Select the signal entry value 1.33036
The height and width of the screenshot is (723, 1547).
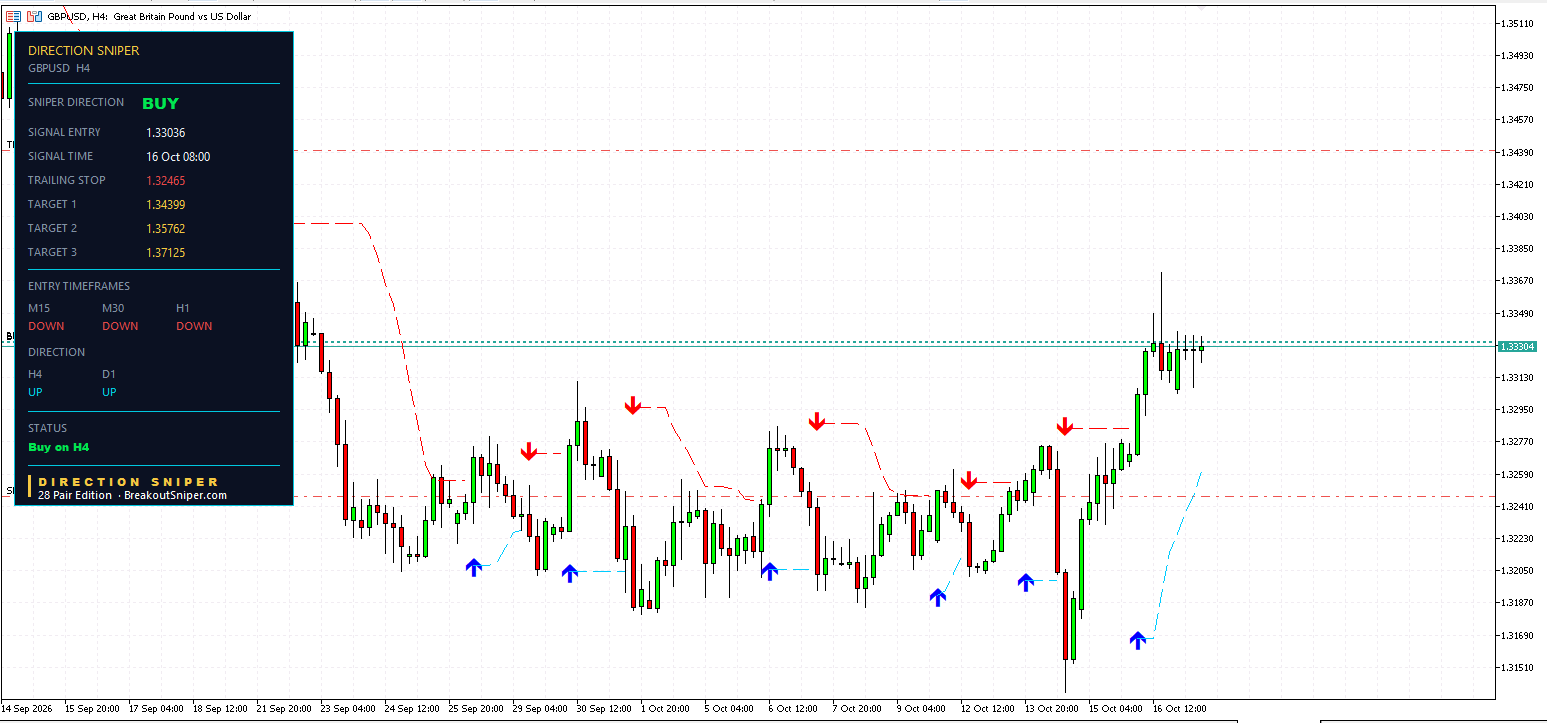coord(166,132)
